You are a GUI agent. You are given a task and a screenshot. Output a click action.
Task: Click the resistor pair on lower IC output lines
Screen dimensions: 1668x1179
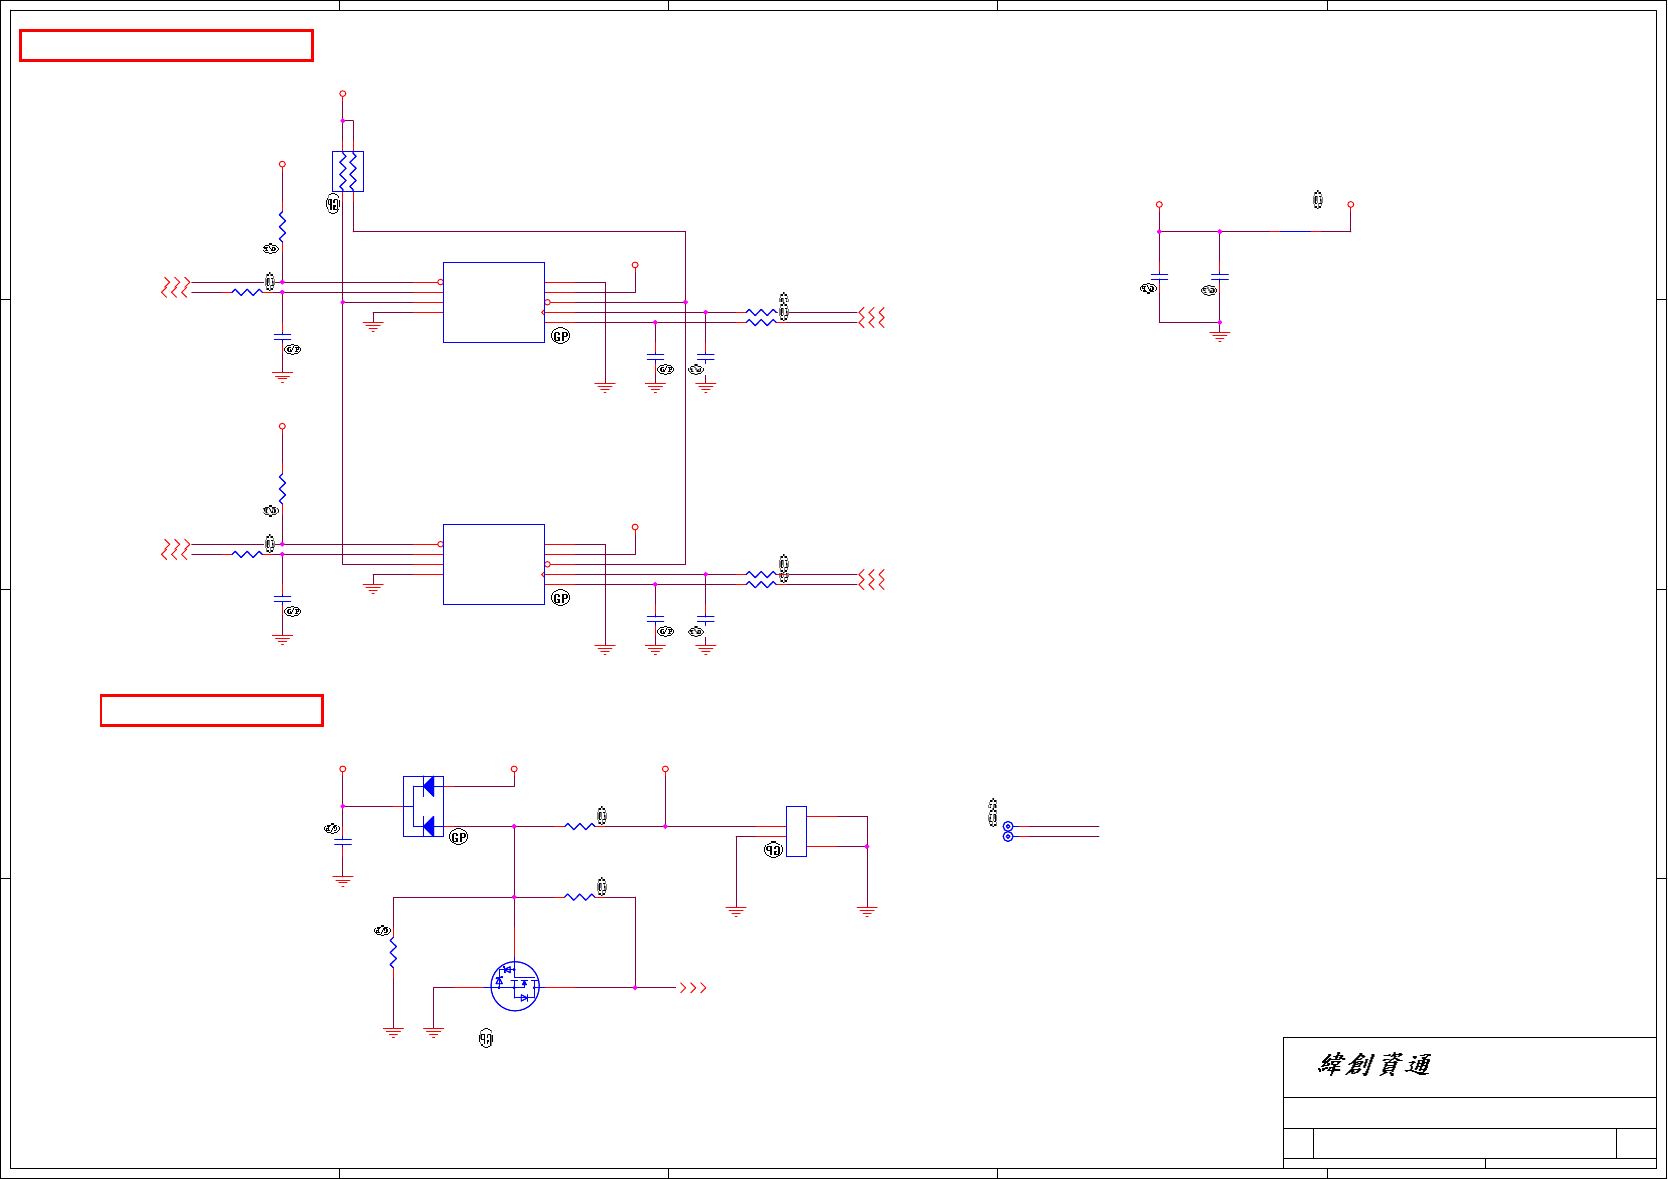click(x=761, y=579)
